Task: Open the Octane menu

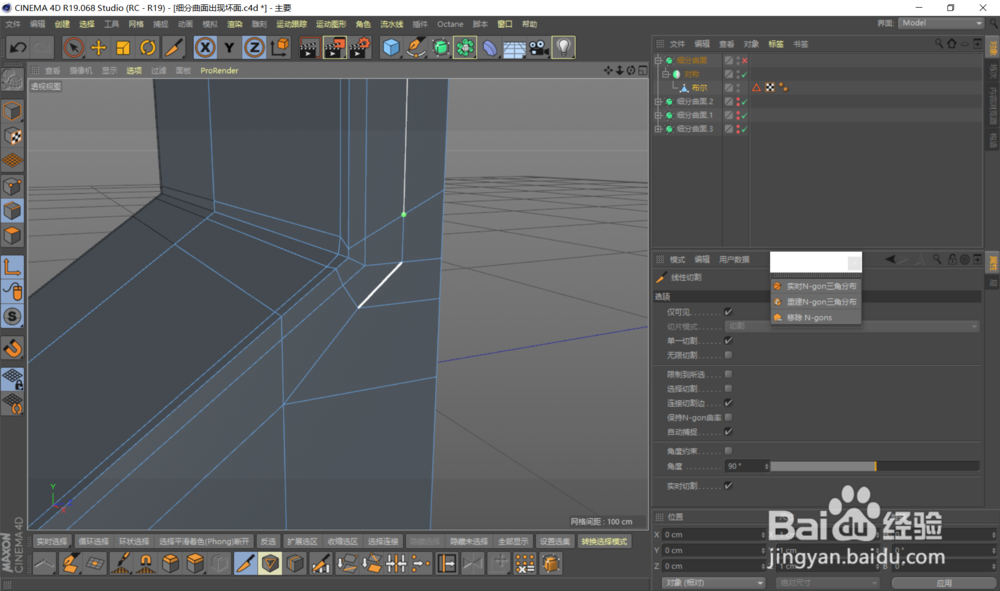Action: [450, 24]
